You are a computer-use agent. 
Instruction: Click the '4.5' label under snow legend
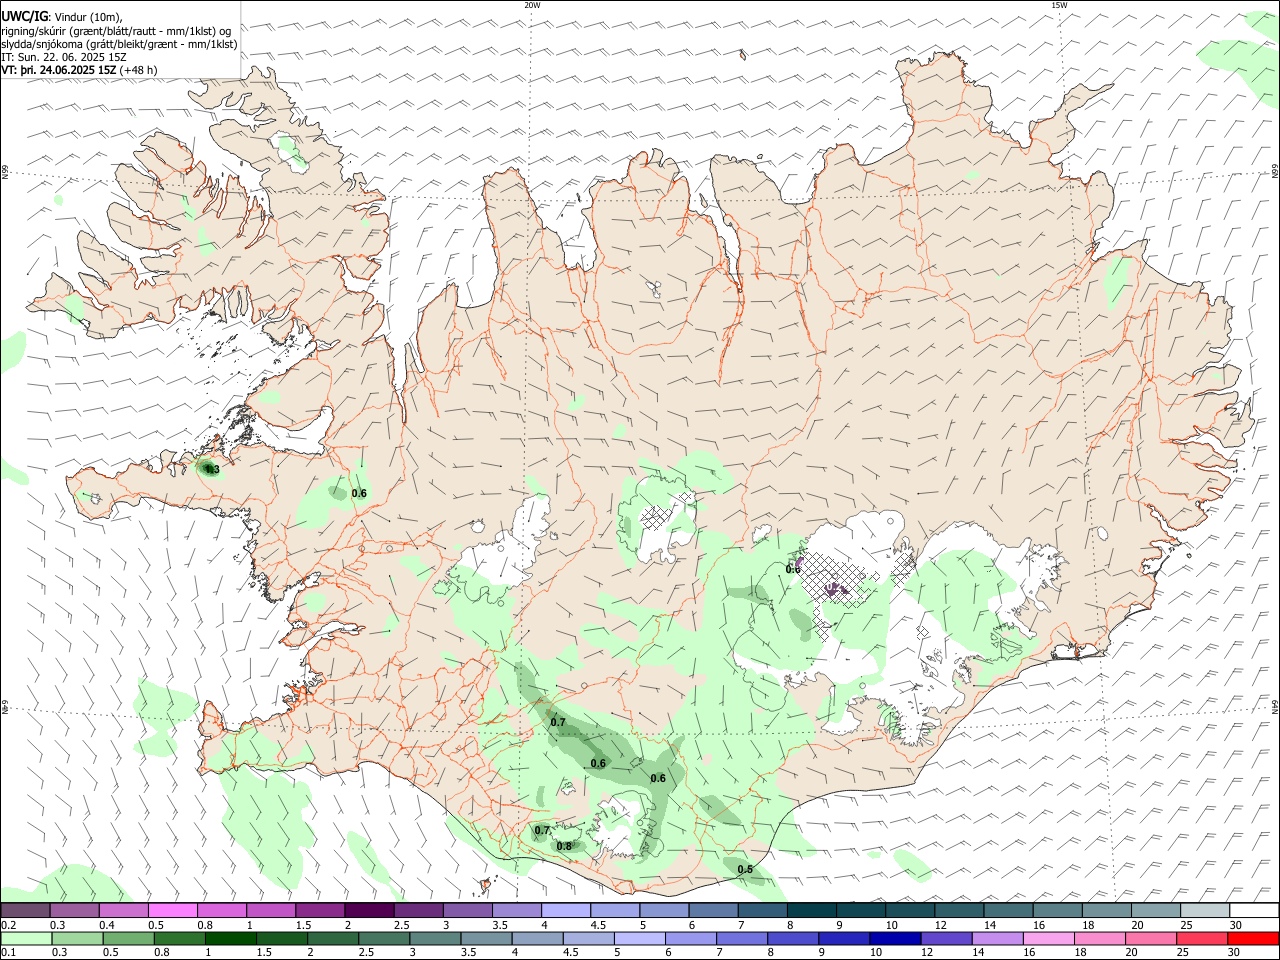598,925
